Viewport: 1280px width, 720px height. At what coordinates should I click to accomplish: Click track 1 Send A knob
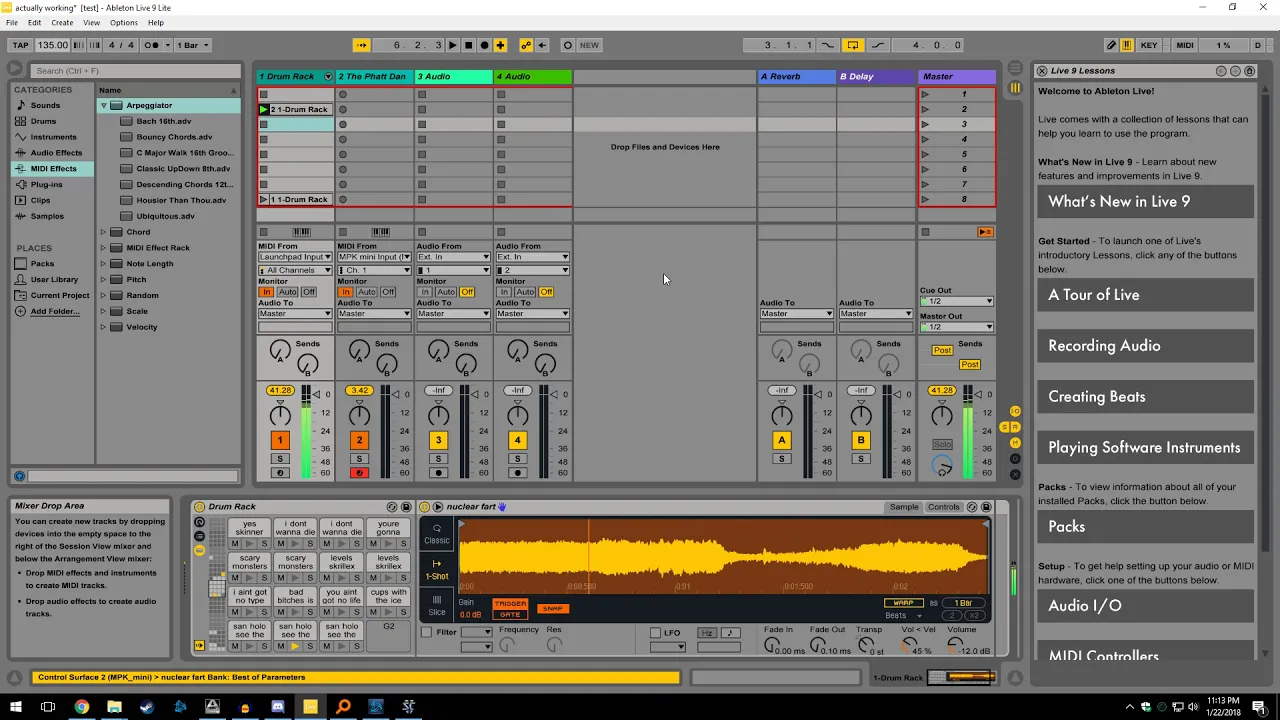280,350
